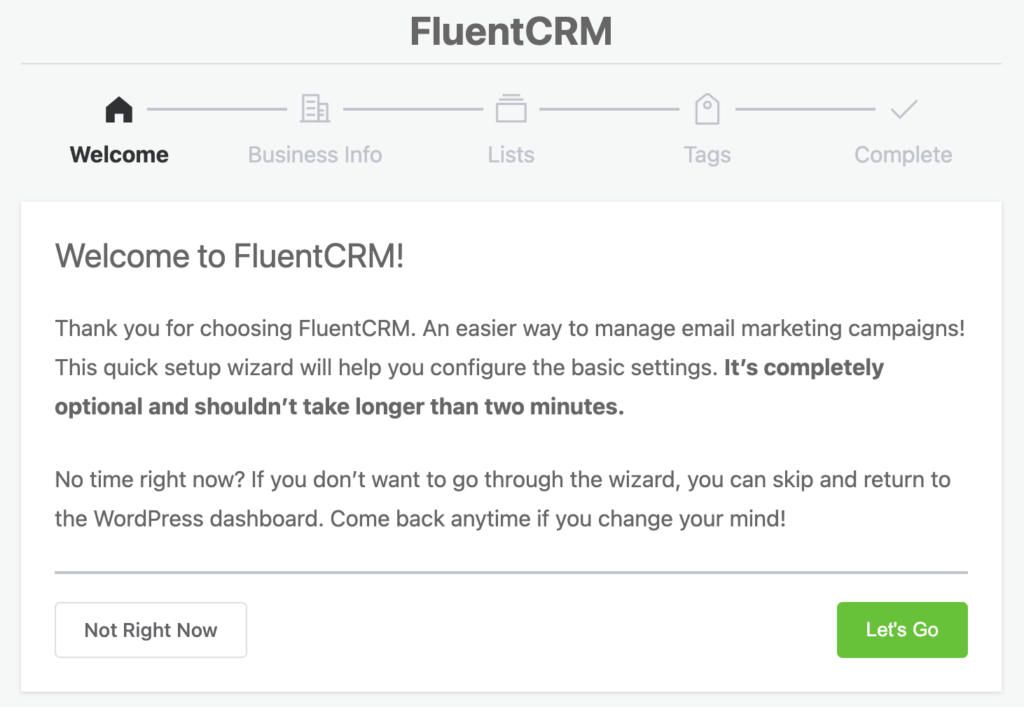Click the Tags step label
The width and height of the screenshot is (1024, 707).
pos(707,155)
